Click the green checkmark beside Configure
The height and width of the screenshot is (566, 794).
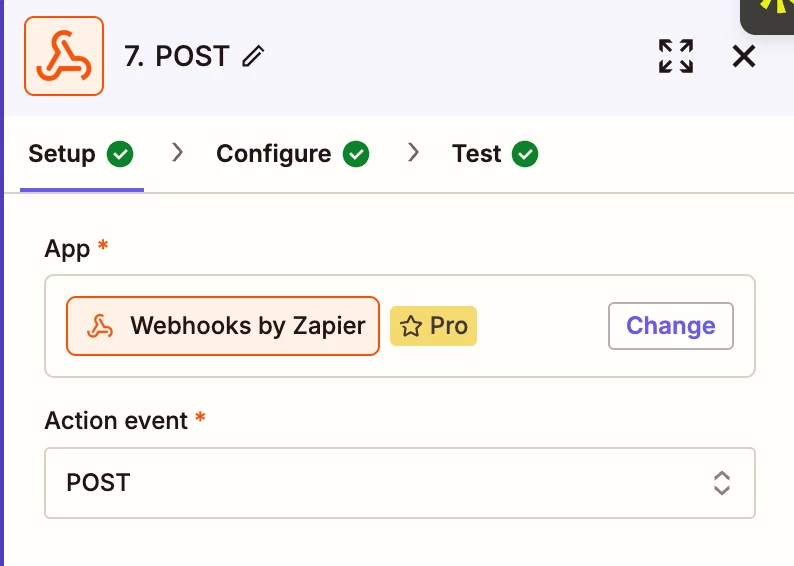point(356,154)
